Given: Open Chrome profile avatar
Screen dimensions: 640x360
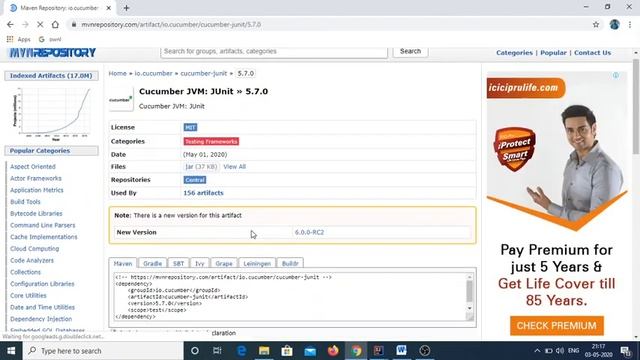Looking at the screenshot, I should click(x=615, y=24).
